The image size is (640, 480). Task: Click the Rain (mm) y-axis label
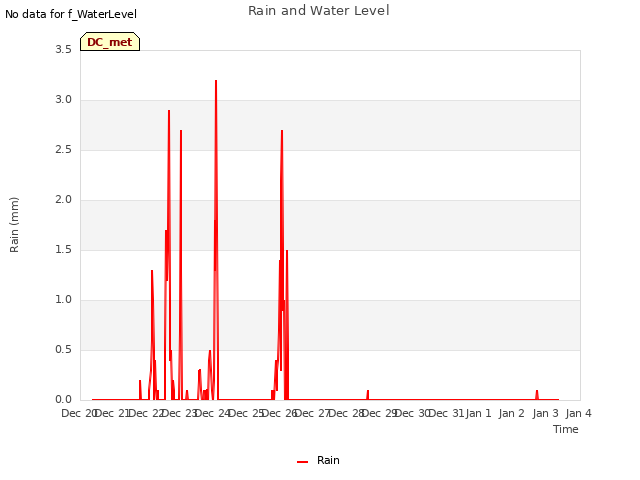point(14,225)
